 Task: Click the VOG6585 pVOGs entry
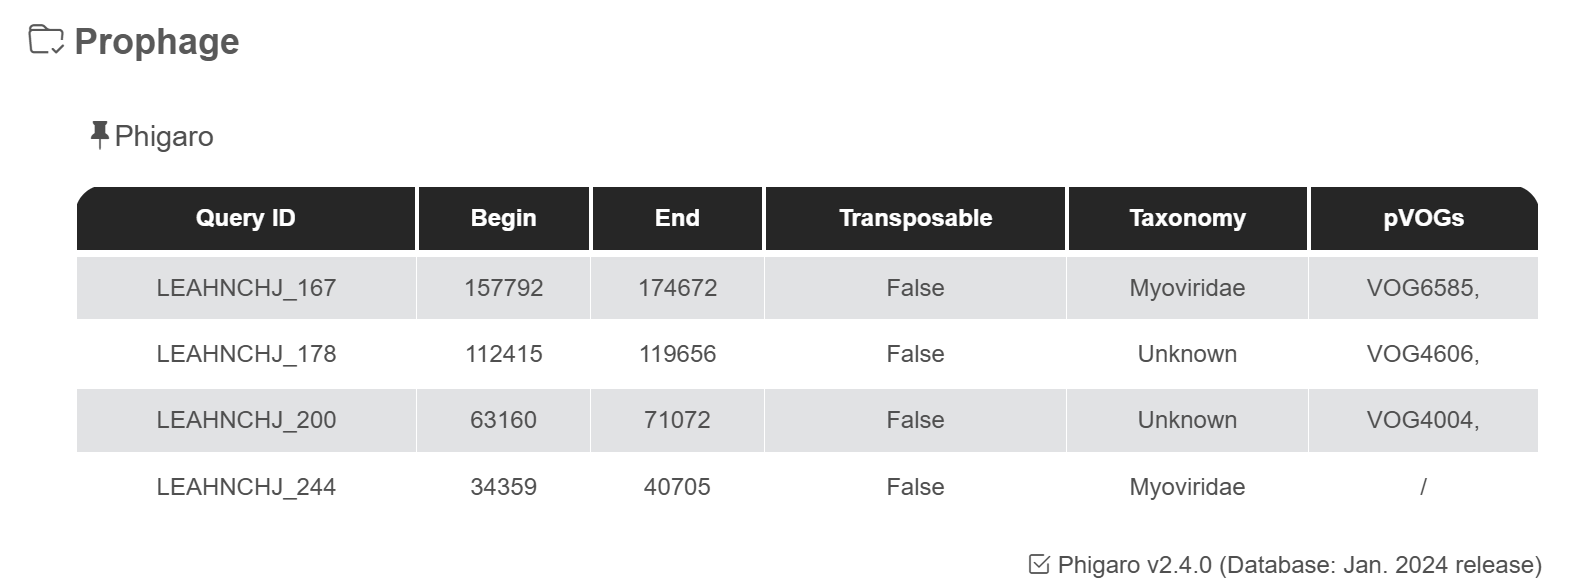click(x=1422, y=288)
